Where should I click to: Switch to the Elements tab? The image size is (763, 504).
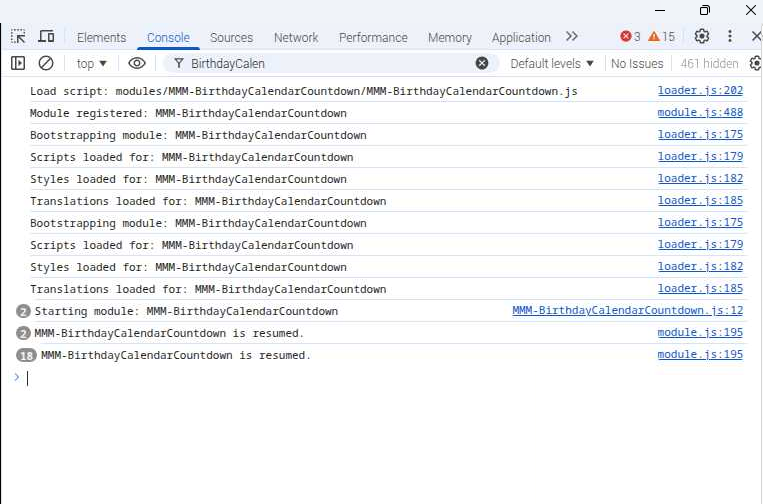pyautogui.click(x=101, y=38)
